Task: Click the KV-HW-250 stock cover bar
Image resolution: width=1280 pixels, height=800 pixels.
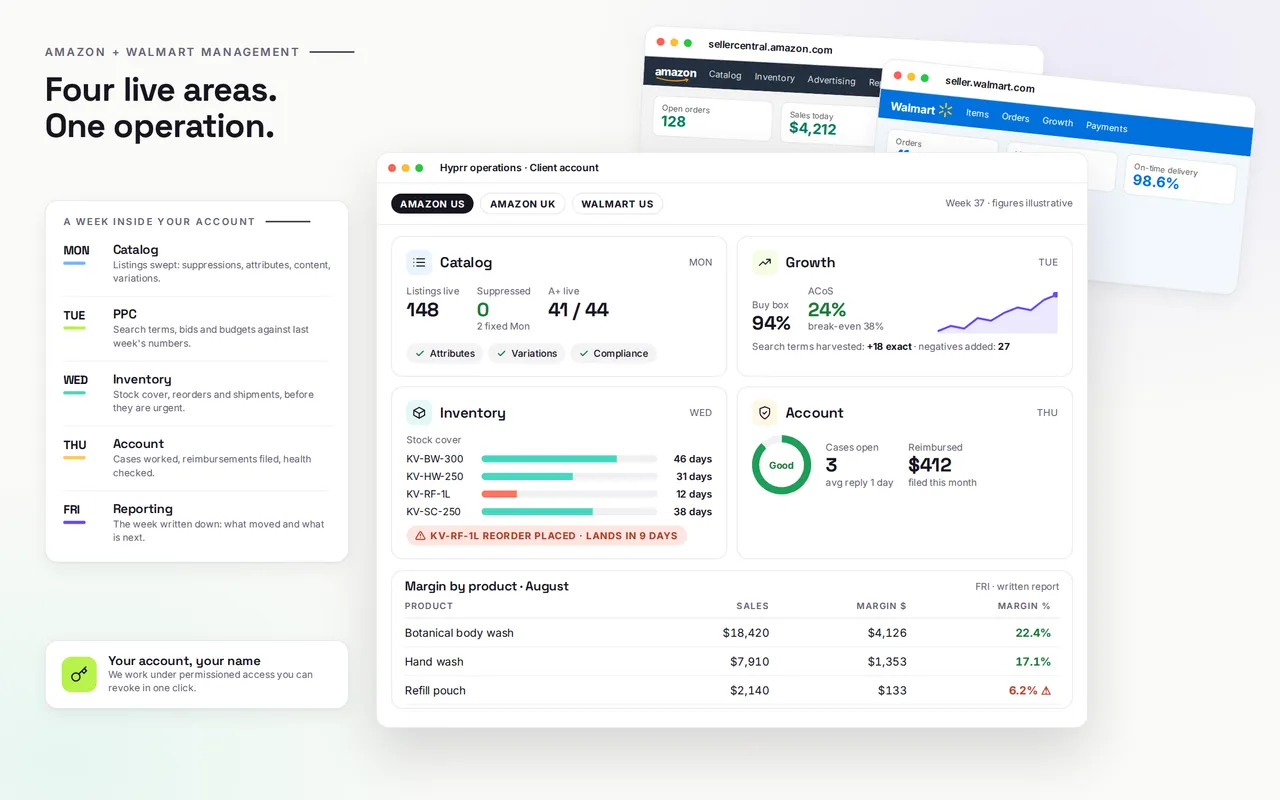Action: click(x=569, y=476)
